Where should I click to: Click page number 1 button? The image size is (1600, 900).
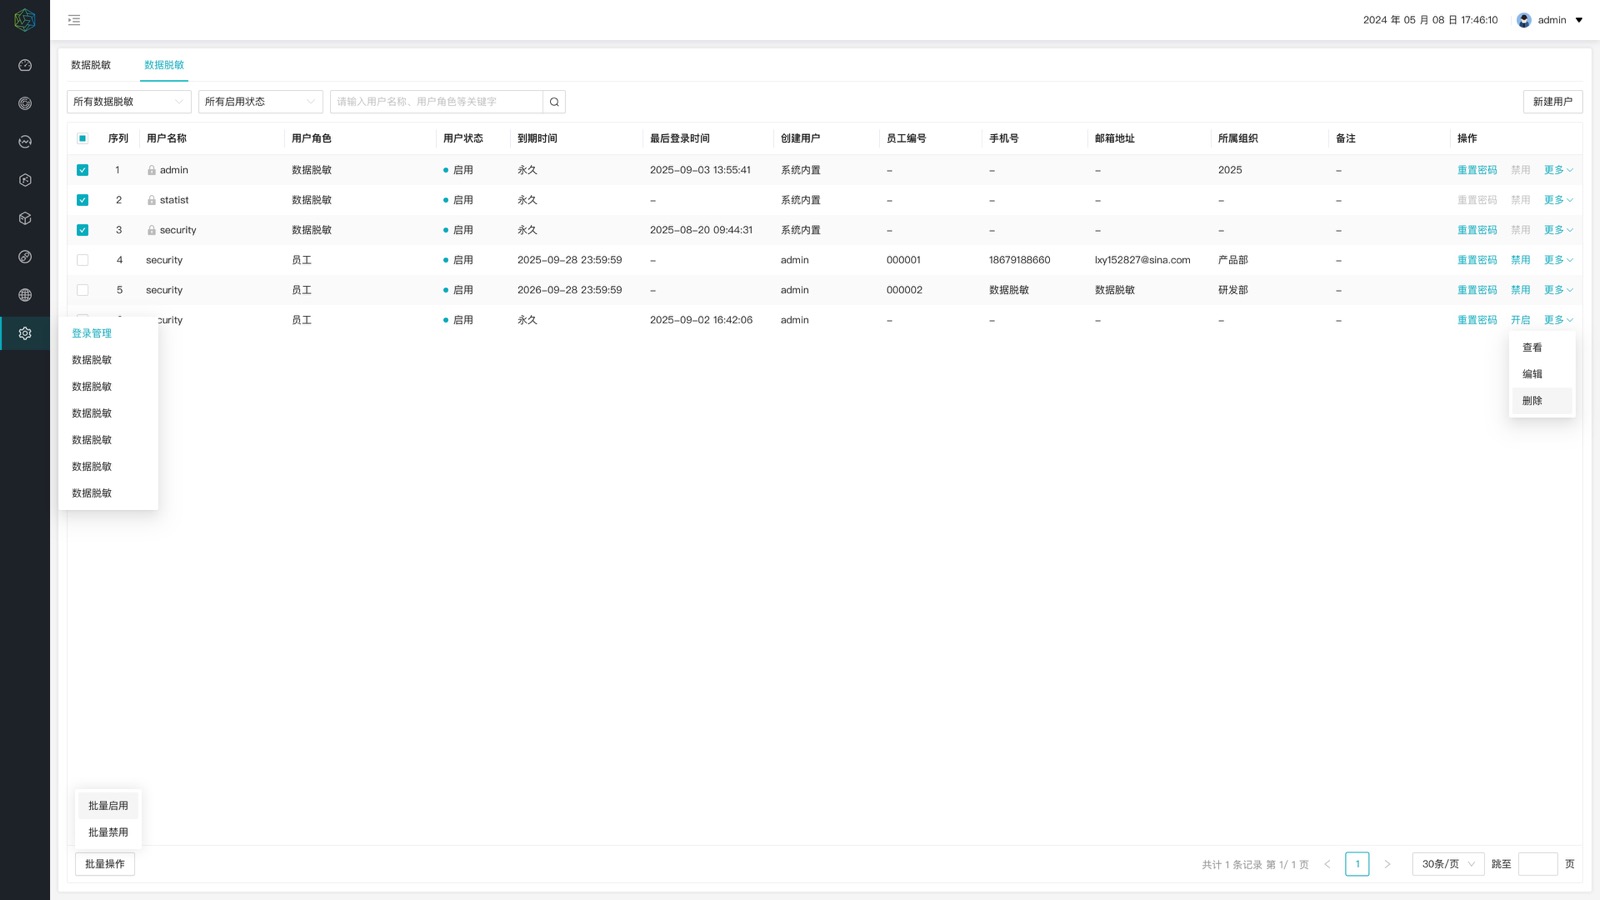tap(1357, 864)
